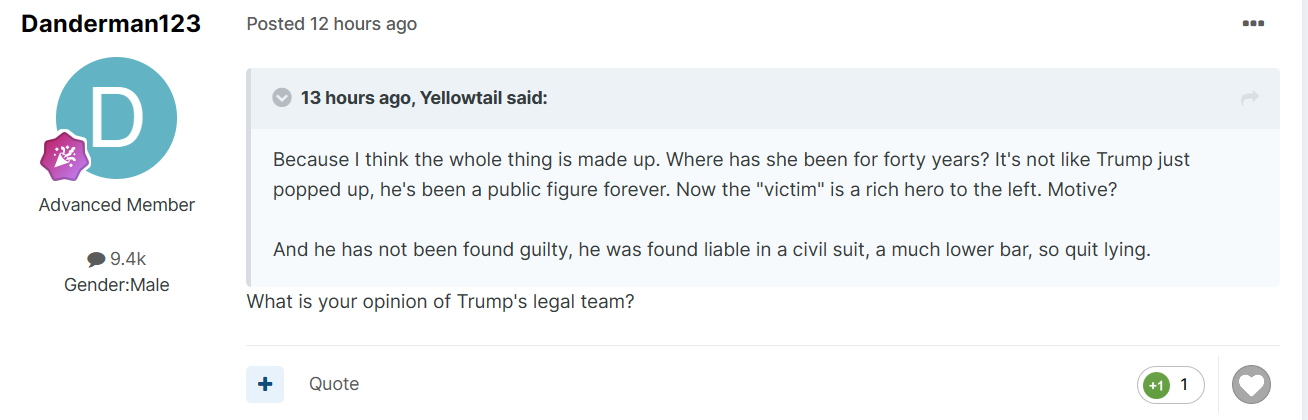Open the +1 reaction count
1308x420 pixels.
pyautogui.click(x=1171, y=385)
